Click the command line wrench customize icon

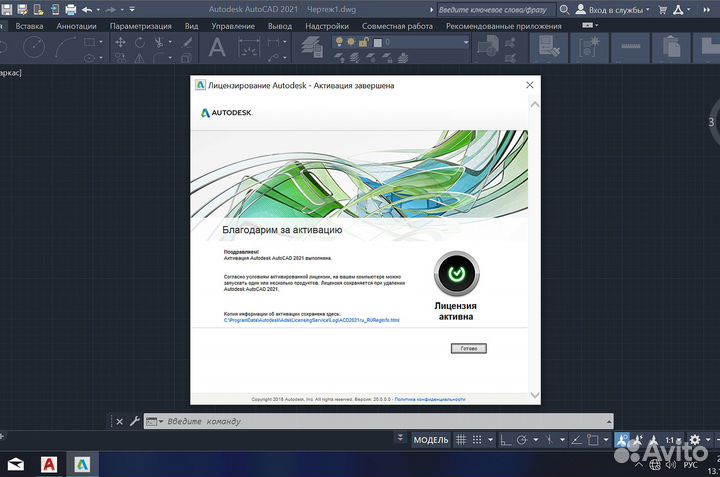click(x=135, y=421)
